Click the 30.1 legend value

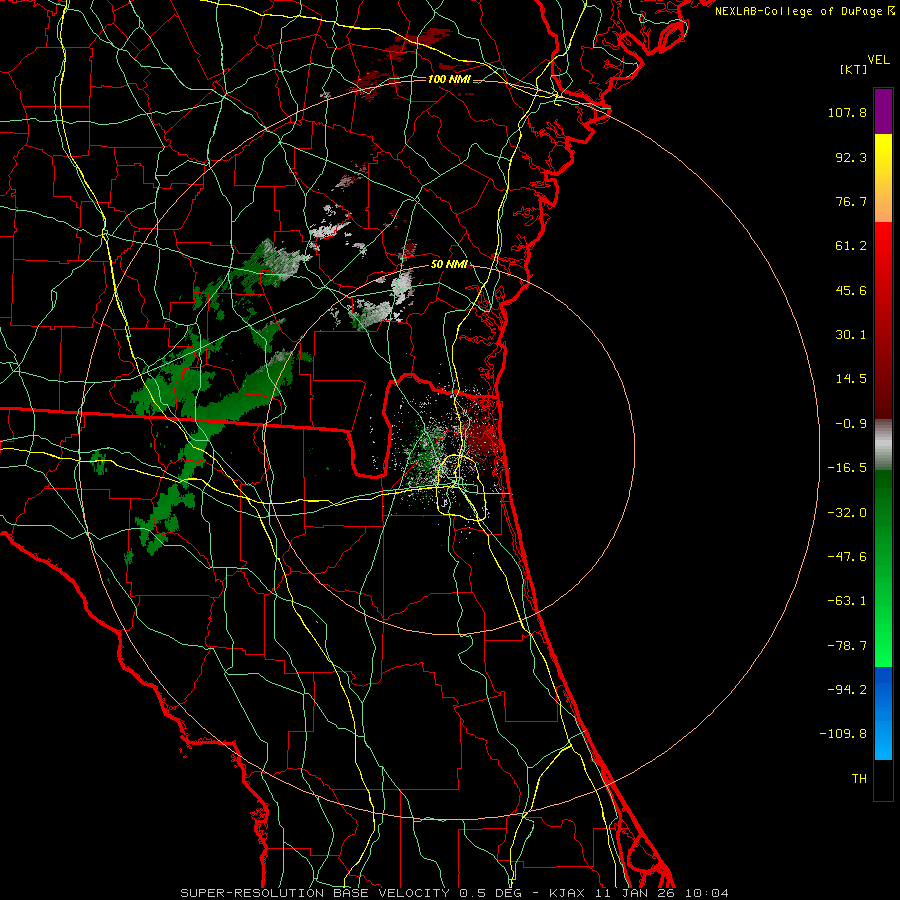[x=851, y=335]
